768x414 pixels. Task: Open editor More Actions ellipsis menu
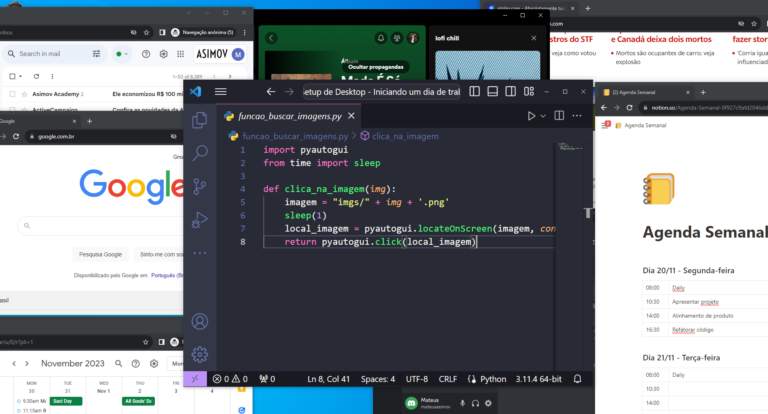(577, 116)
